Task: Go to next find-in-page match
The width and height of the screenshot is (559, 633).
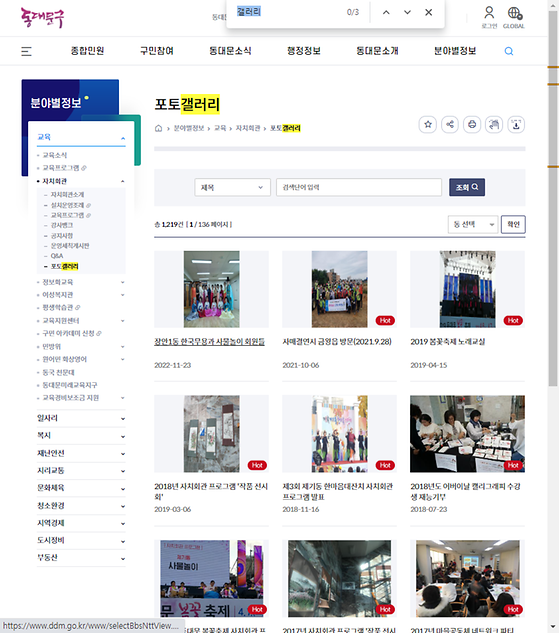Action: coord(407,12)
